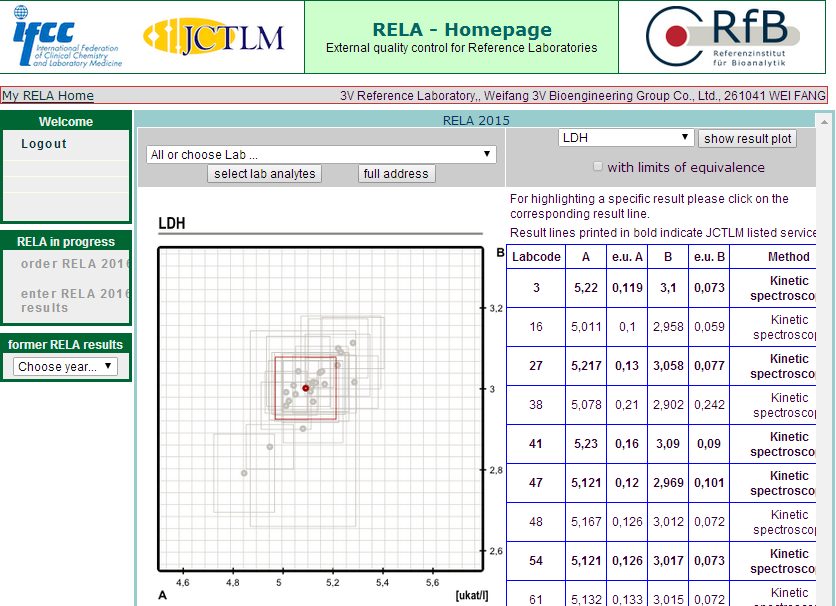Click 'select lab analytes' button
Screen dimensions: 836x606
265,174
